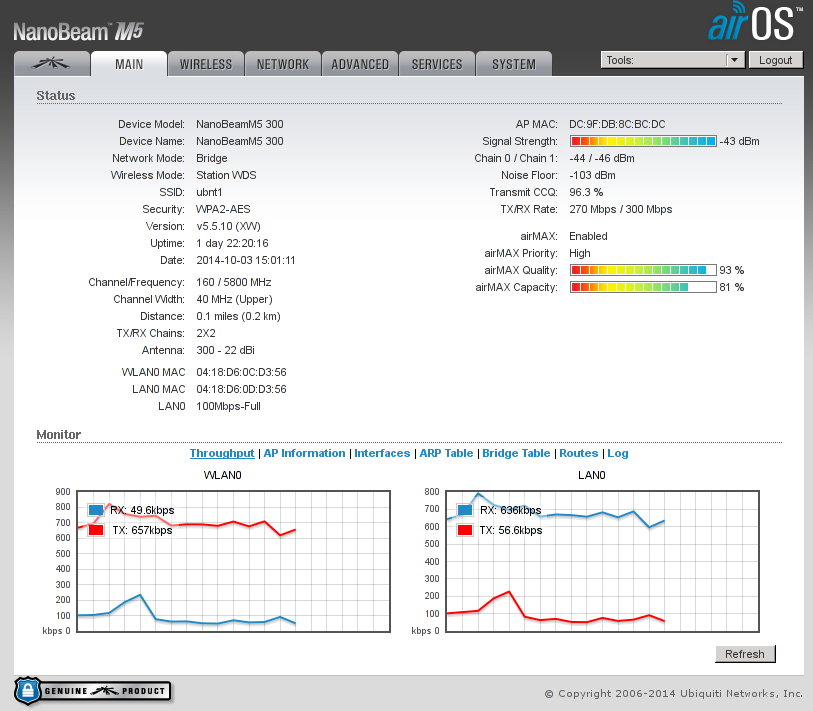The image size is (813, 711).
Task: Click the Antenna value 300 - 22 dBi
Action: 225,351
